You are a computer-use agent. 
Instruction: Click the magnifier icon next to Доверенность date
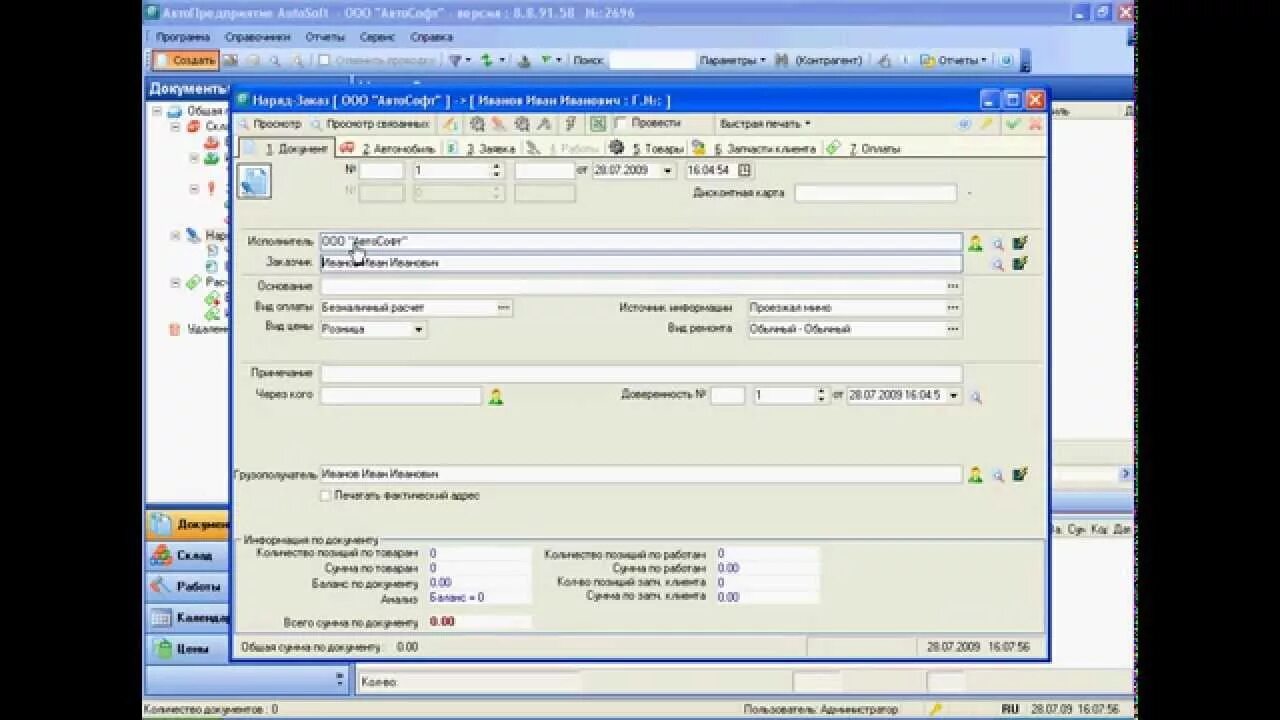tap(976, 397)
